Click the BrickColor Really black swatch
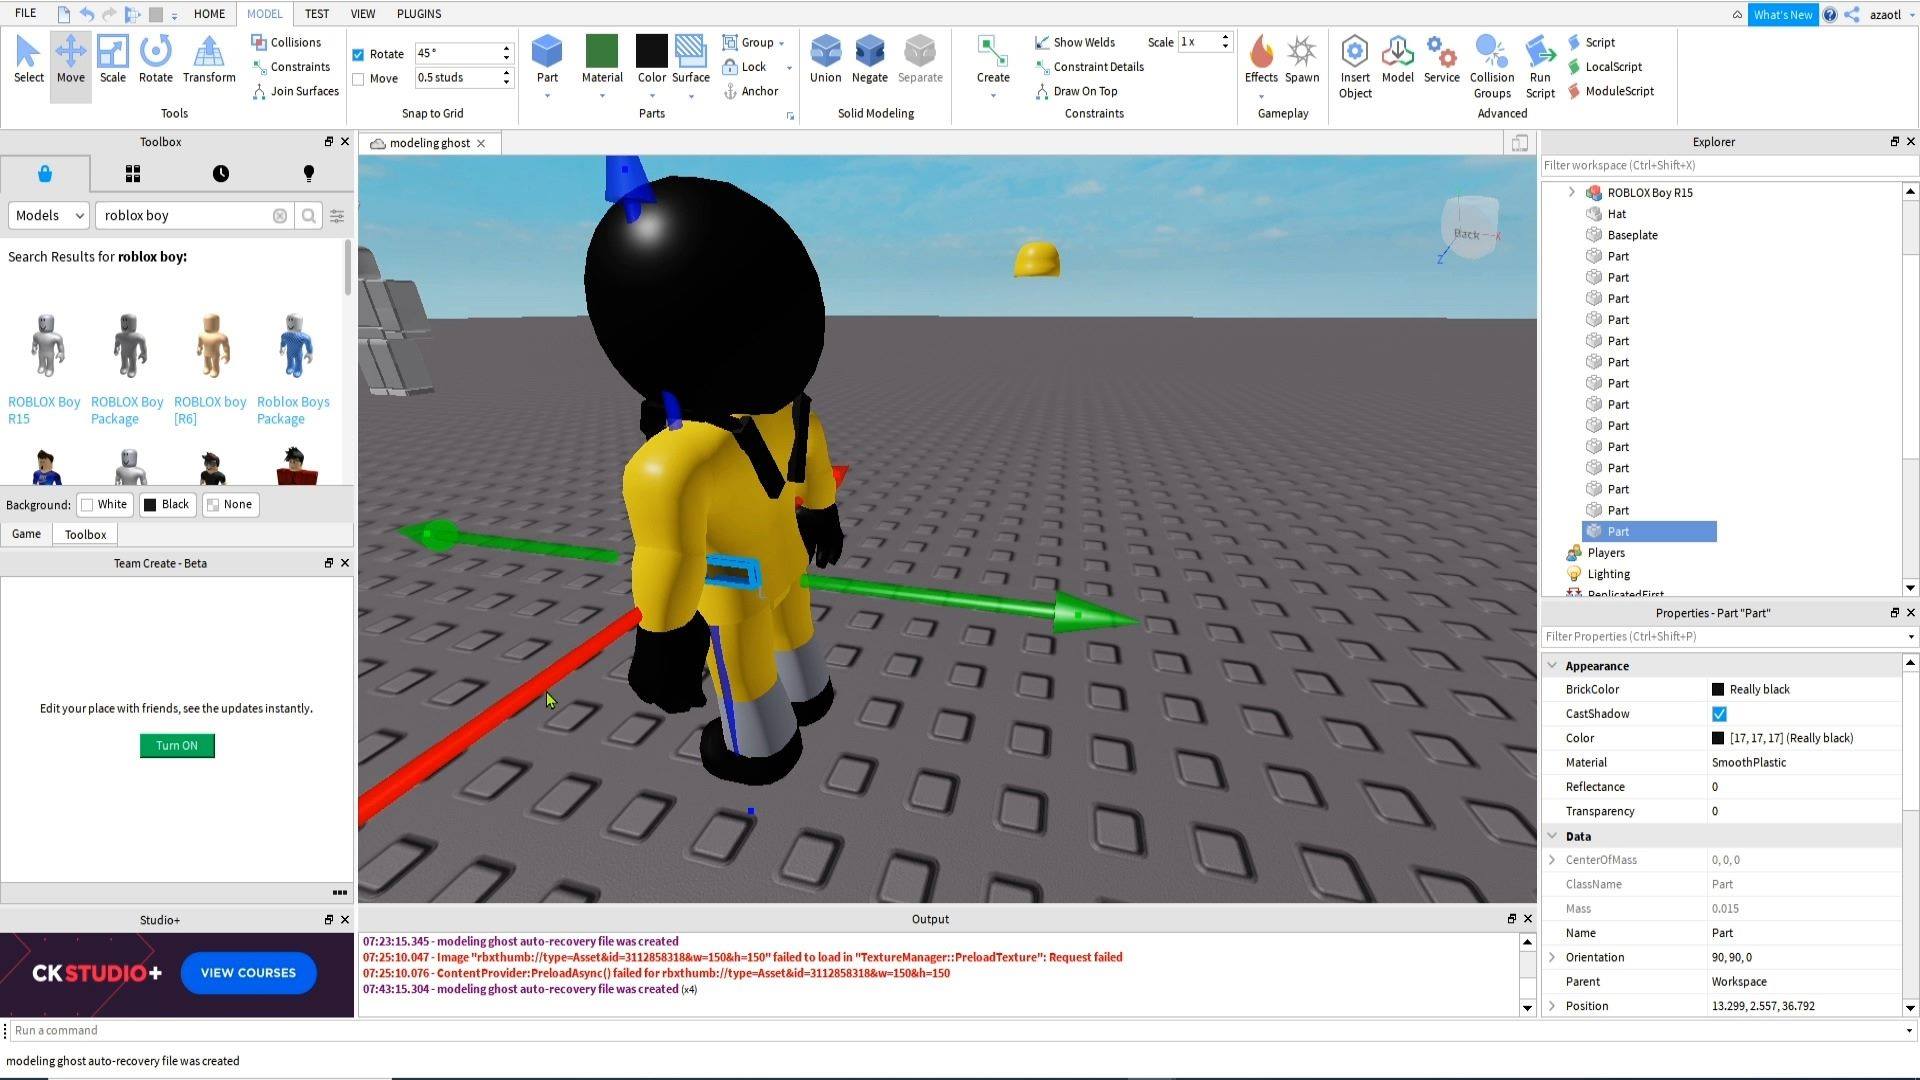 1718,689
